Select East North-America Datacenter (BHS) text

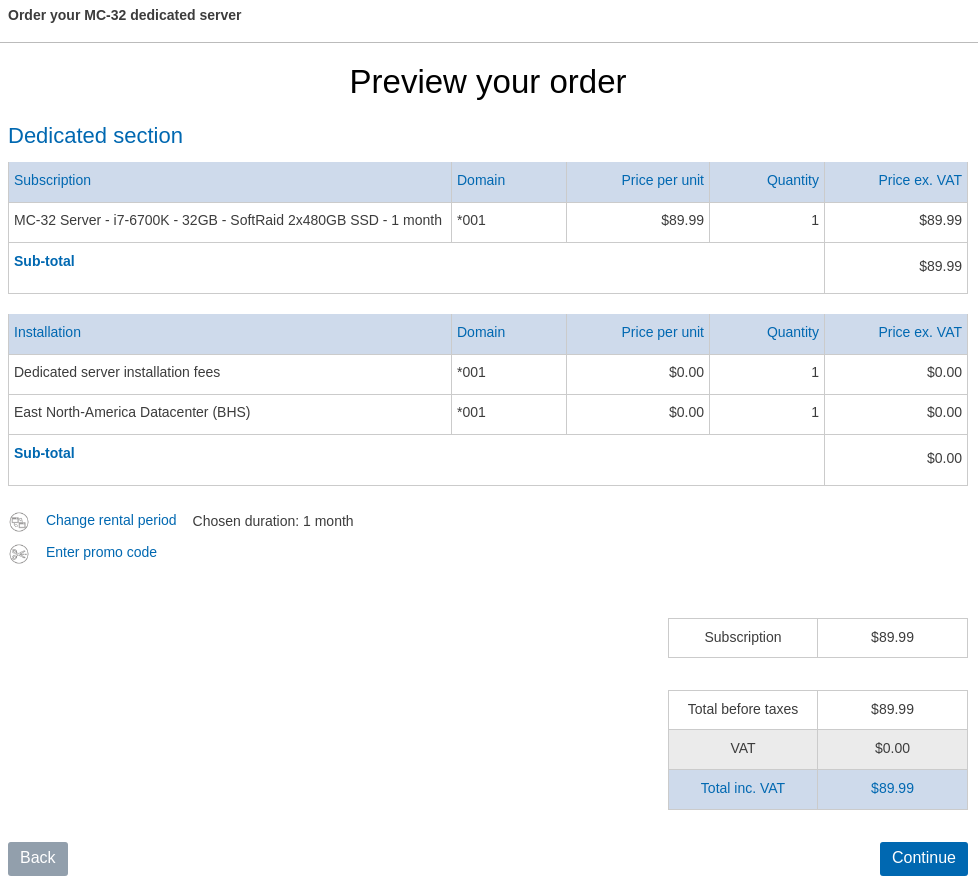[x=132, y=412]
